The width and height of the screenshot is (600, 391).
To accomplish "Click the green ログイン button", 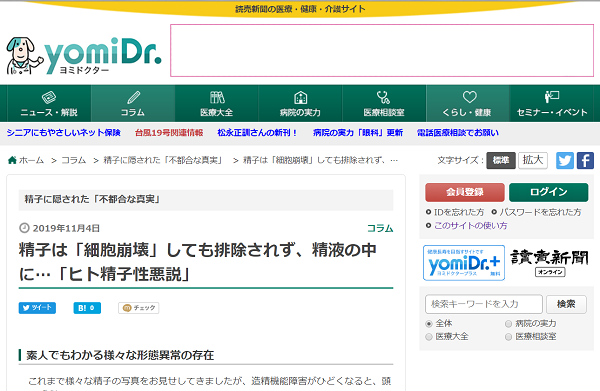I will tap(548, 192).
